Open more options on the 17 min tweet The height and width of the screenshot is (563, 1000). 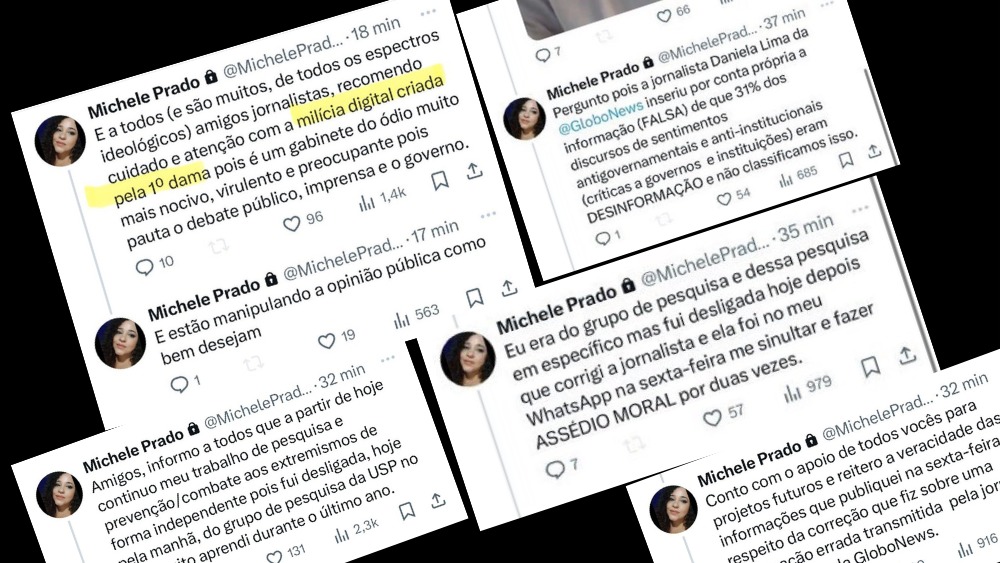coord(488,216)
